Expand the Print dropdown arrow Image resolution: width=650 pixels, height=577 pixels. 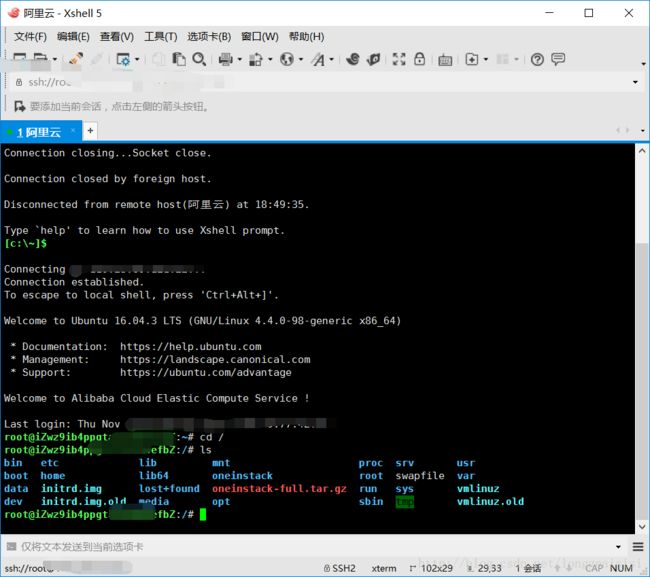[239, 59]
